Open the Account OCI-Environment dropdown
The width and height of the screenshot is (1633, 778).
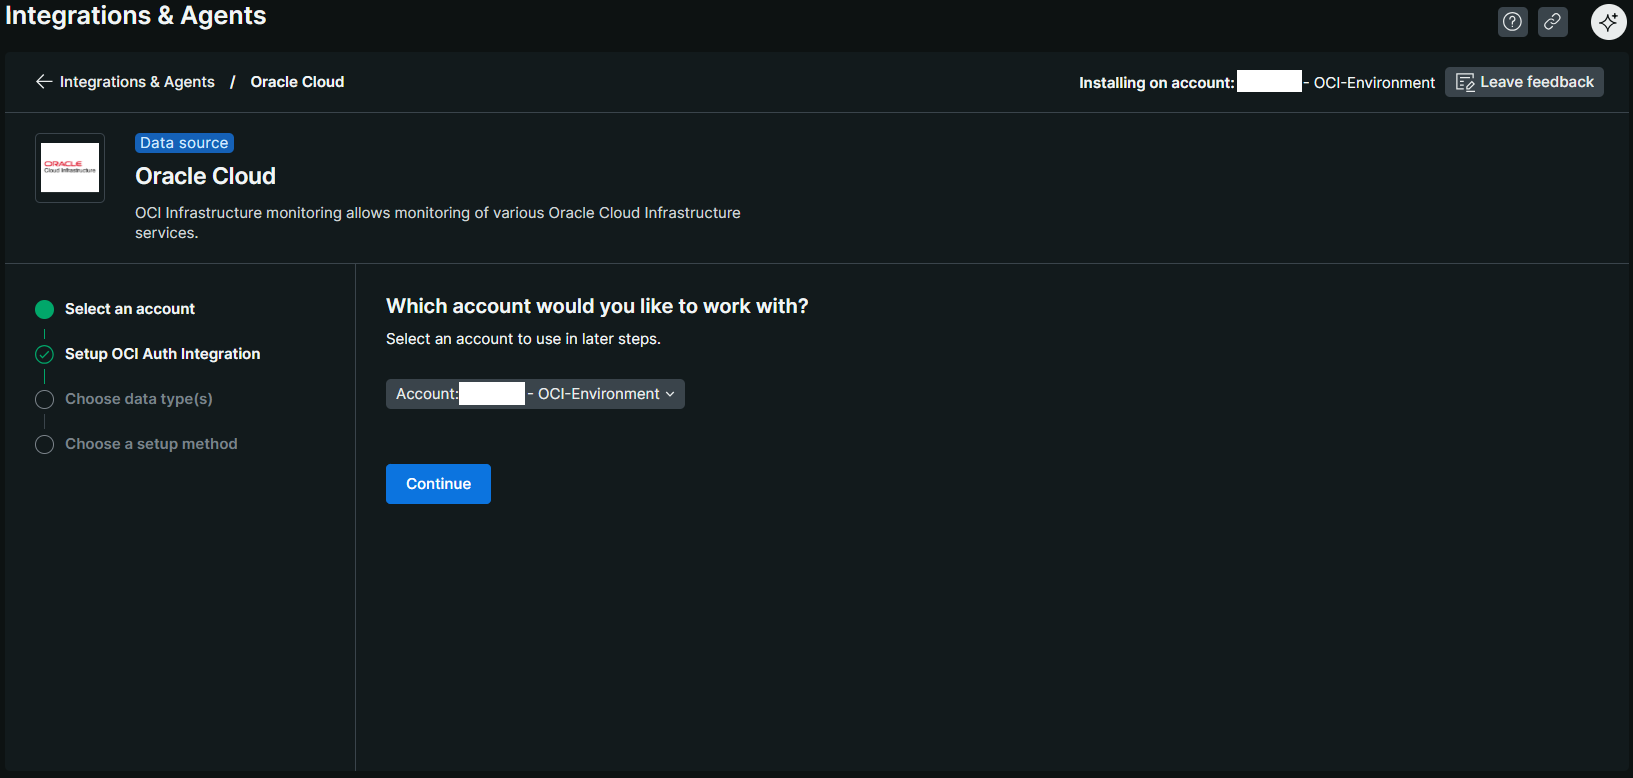(535, 394)
